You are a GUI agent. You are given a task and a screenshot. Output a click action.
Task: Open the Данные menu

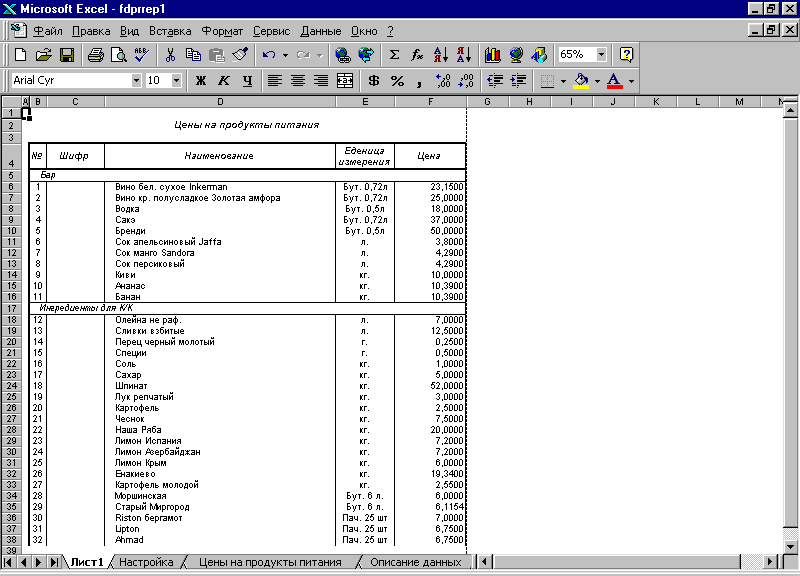tap(320, 31)
